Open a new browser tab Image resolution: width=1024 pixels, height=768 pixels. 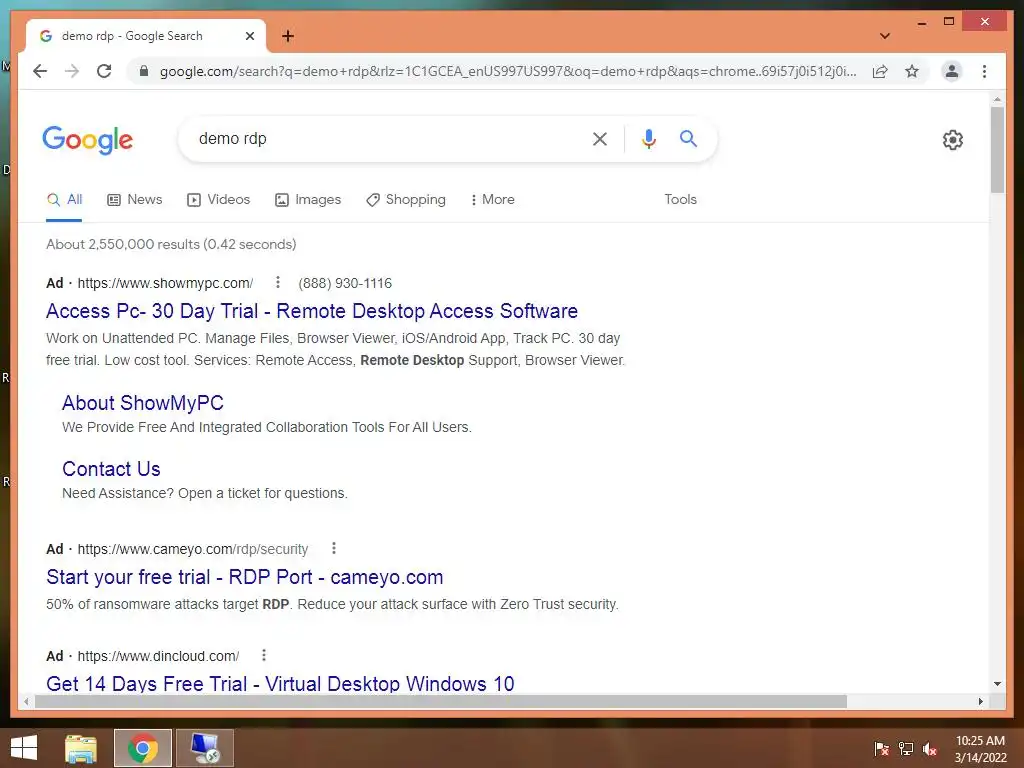coord(288,36)
